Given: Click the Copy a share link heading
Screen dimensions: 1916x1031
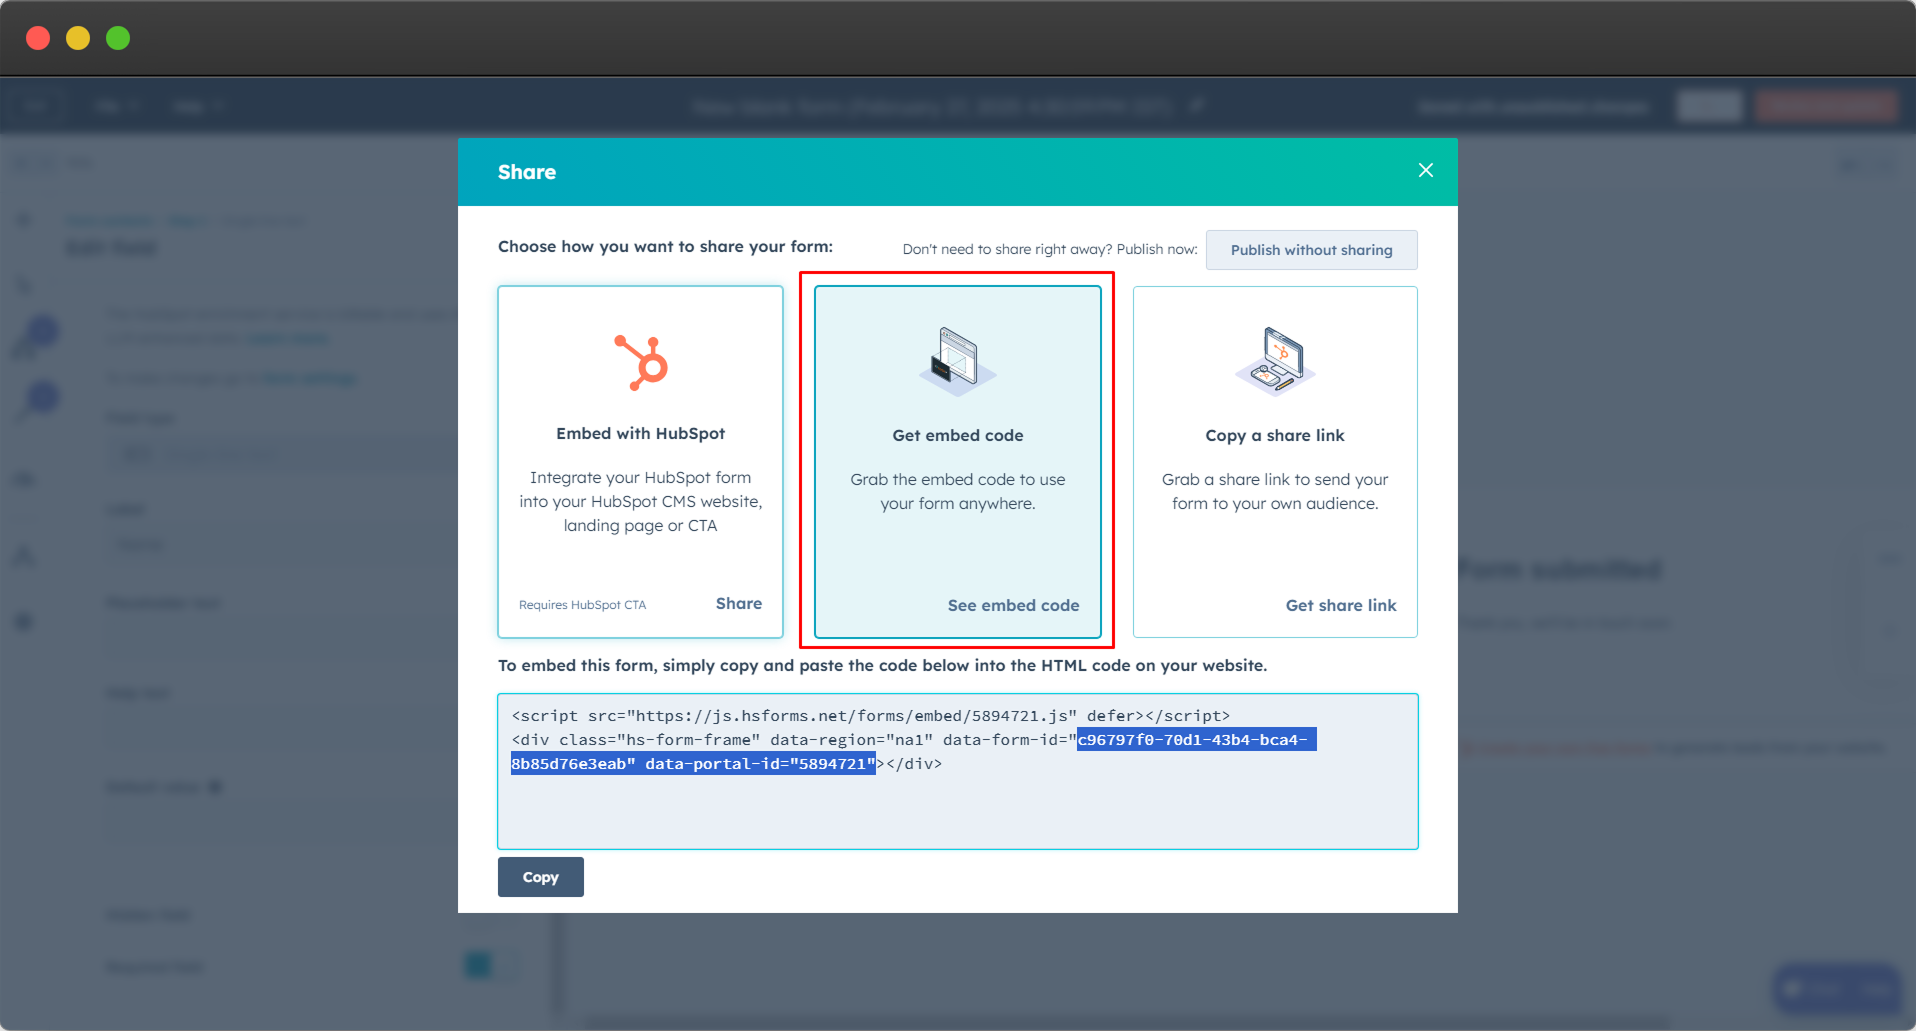Looking at the screenshot, I should pyautogui.click(x=1274, y=435).
